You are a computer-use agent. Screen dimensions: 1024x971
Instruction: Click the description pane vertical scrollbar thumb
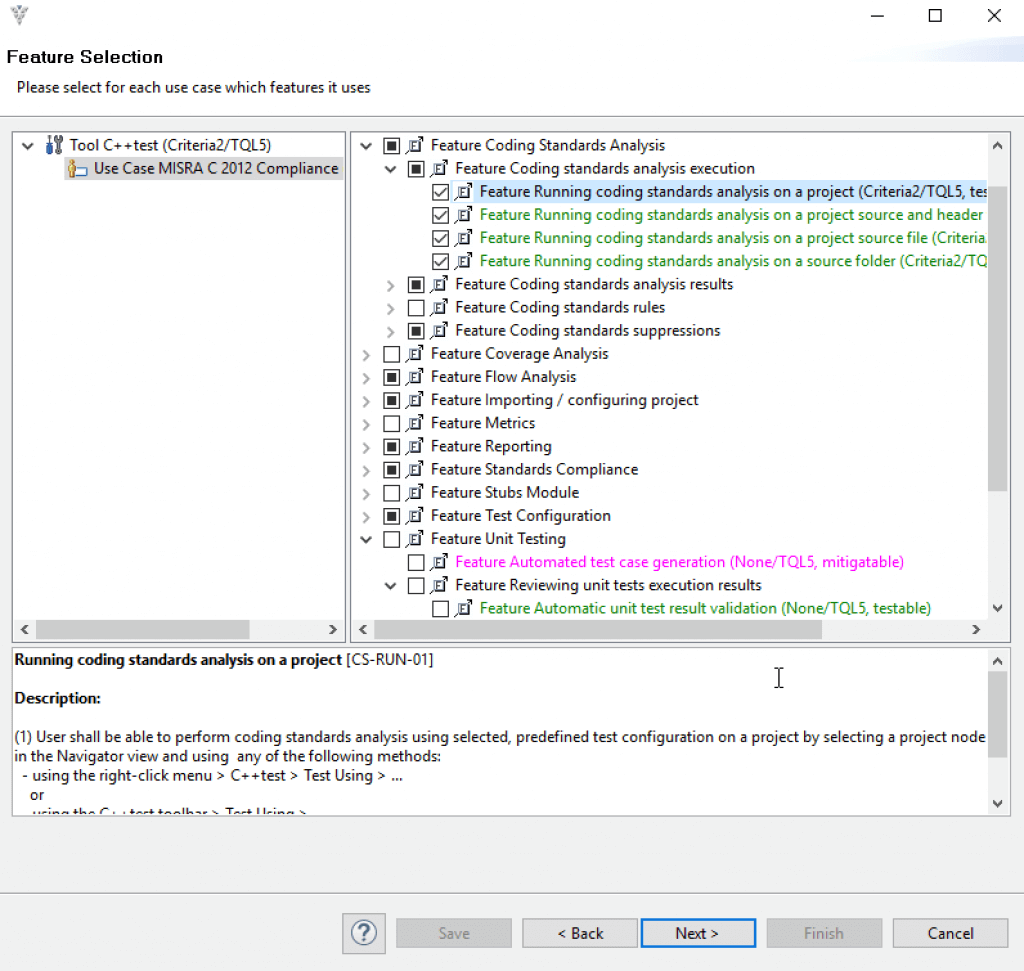(997, 714)
